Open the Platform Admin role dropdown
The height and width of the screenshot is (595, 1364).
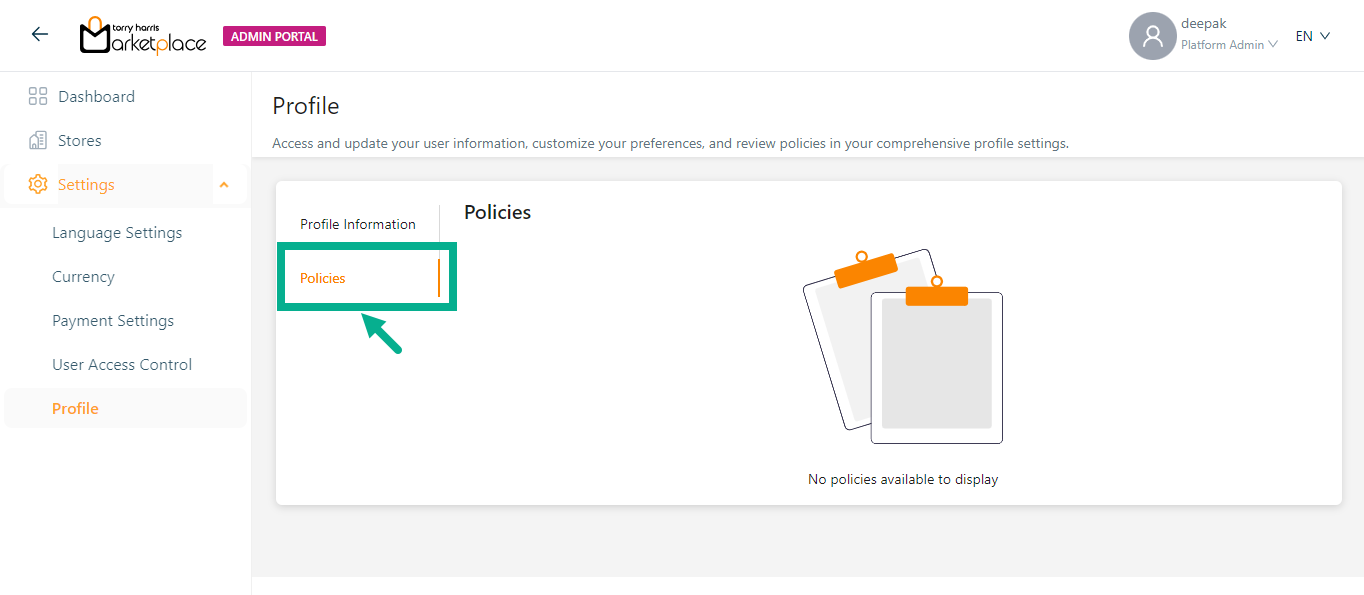pyautogui.click(x=1229, y=45)
